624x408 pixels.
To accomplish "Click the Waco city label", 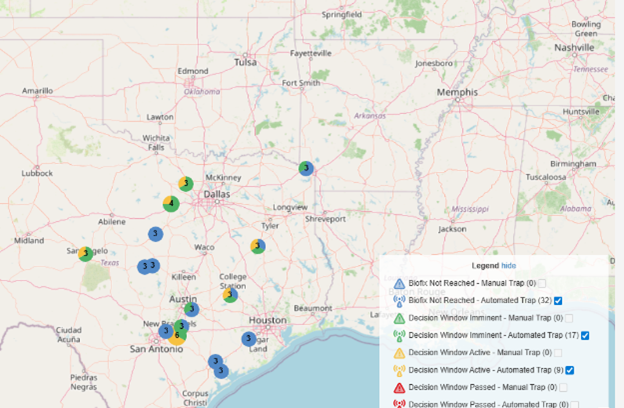I will click(204, 247).
